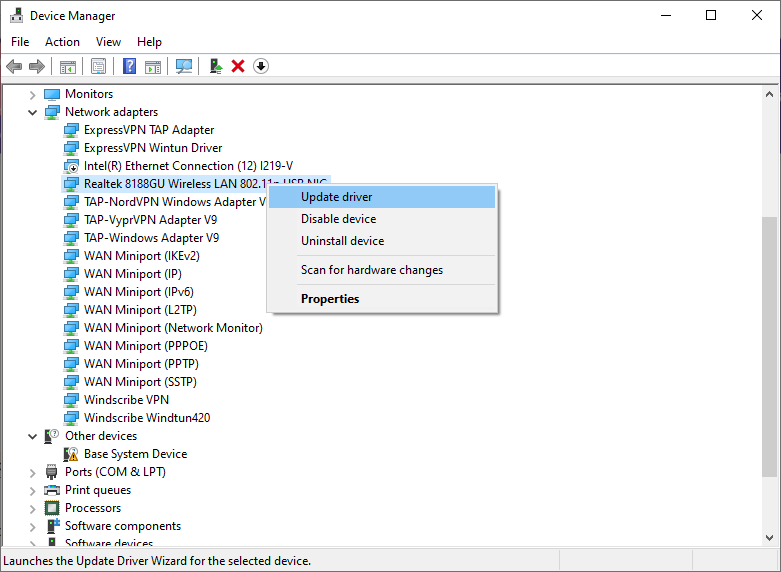
Task: Select WAN Miniport (PPPOE)
Action: click(x=145, y=345)
